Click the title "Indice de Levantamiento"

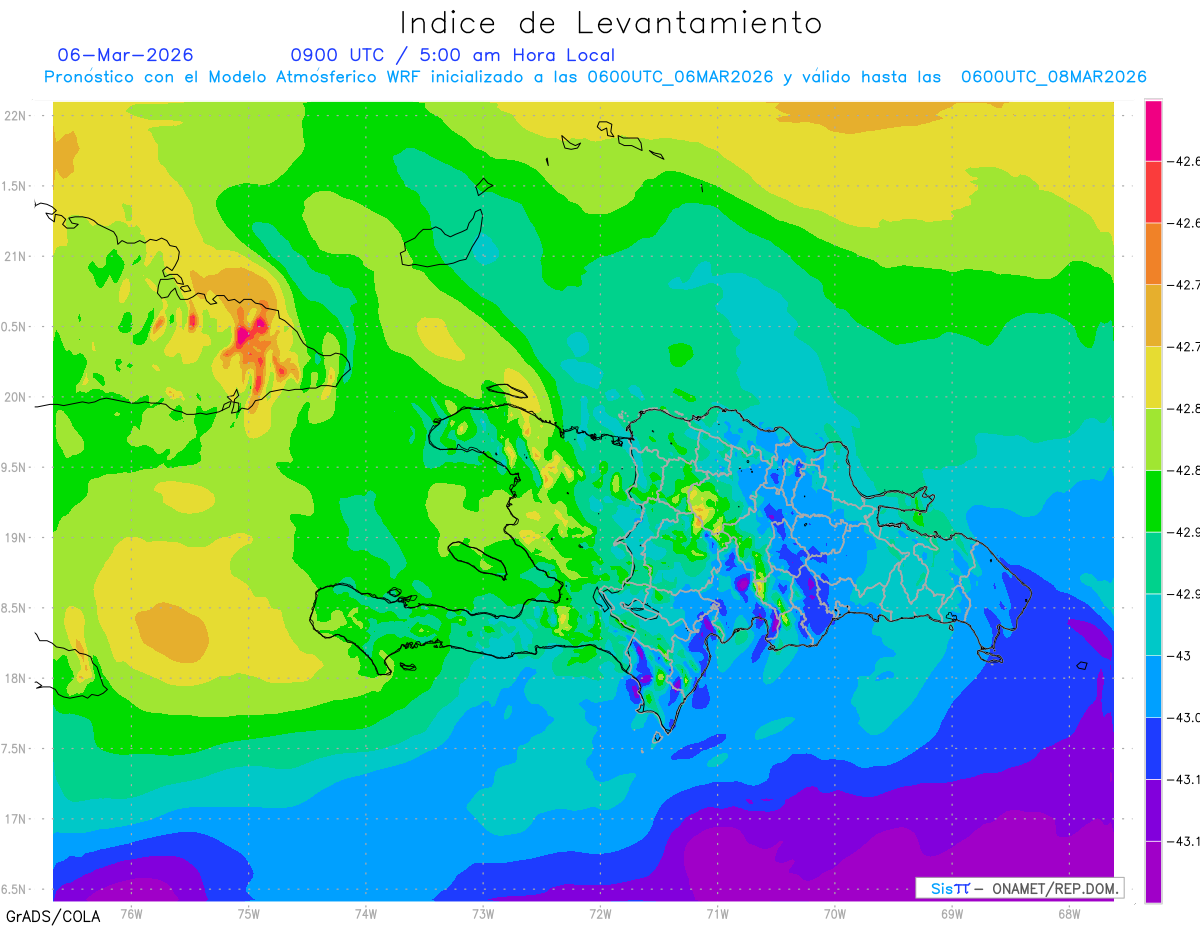[x=611, y=23]
